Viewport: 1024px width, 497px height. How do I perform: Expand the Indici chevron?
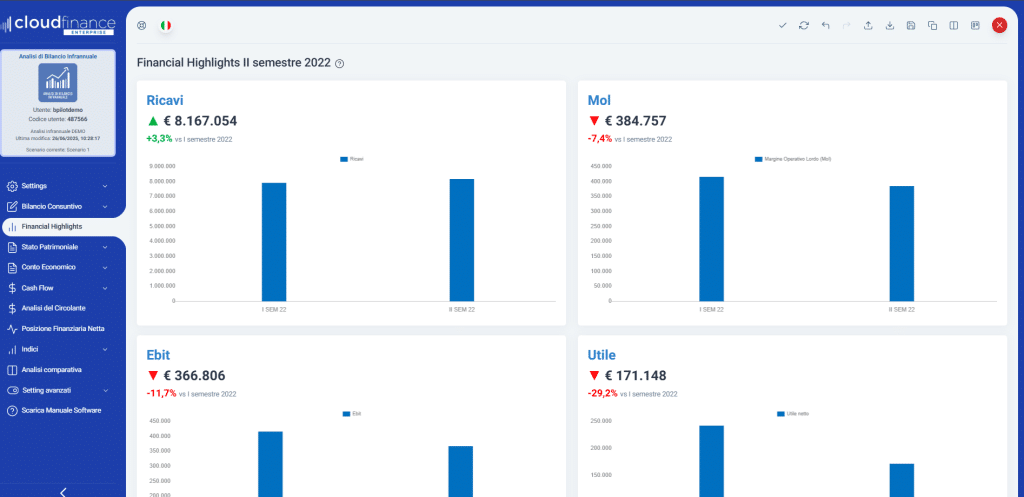(105, 349)
